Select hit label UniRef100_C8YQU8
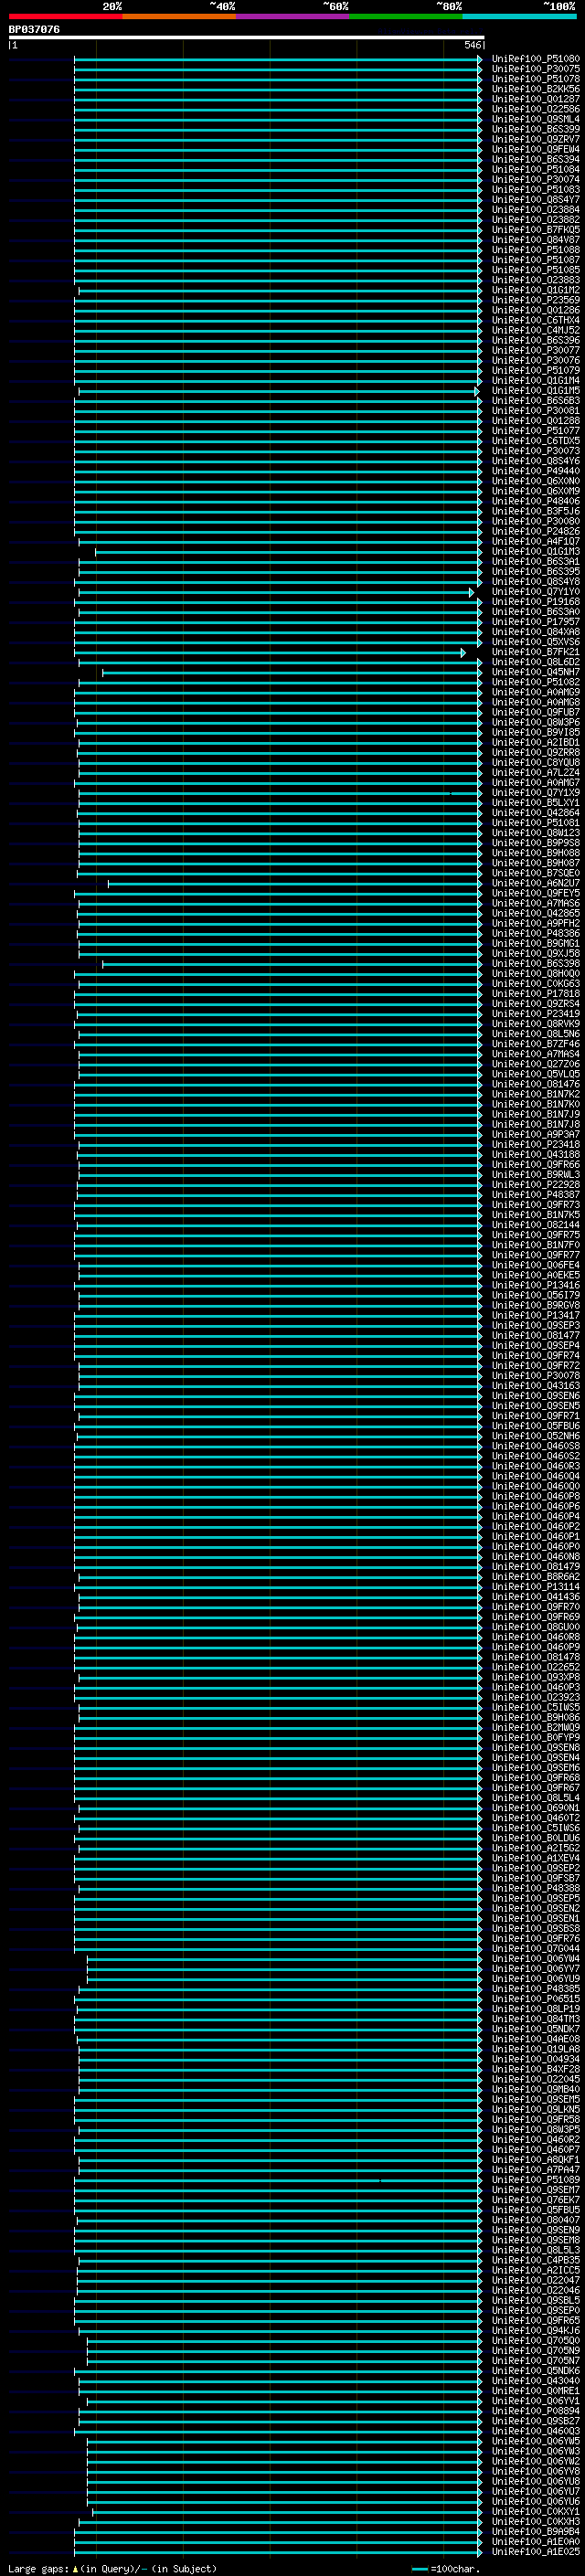 pos(535,762)
